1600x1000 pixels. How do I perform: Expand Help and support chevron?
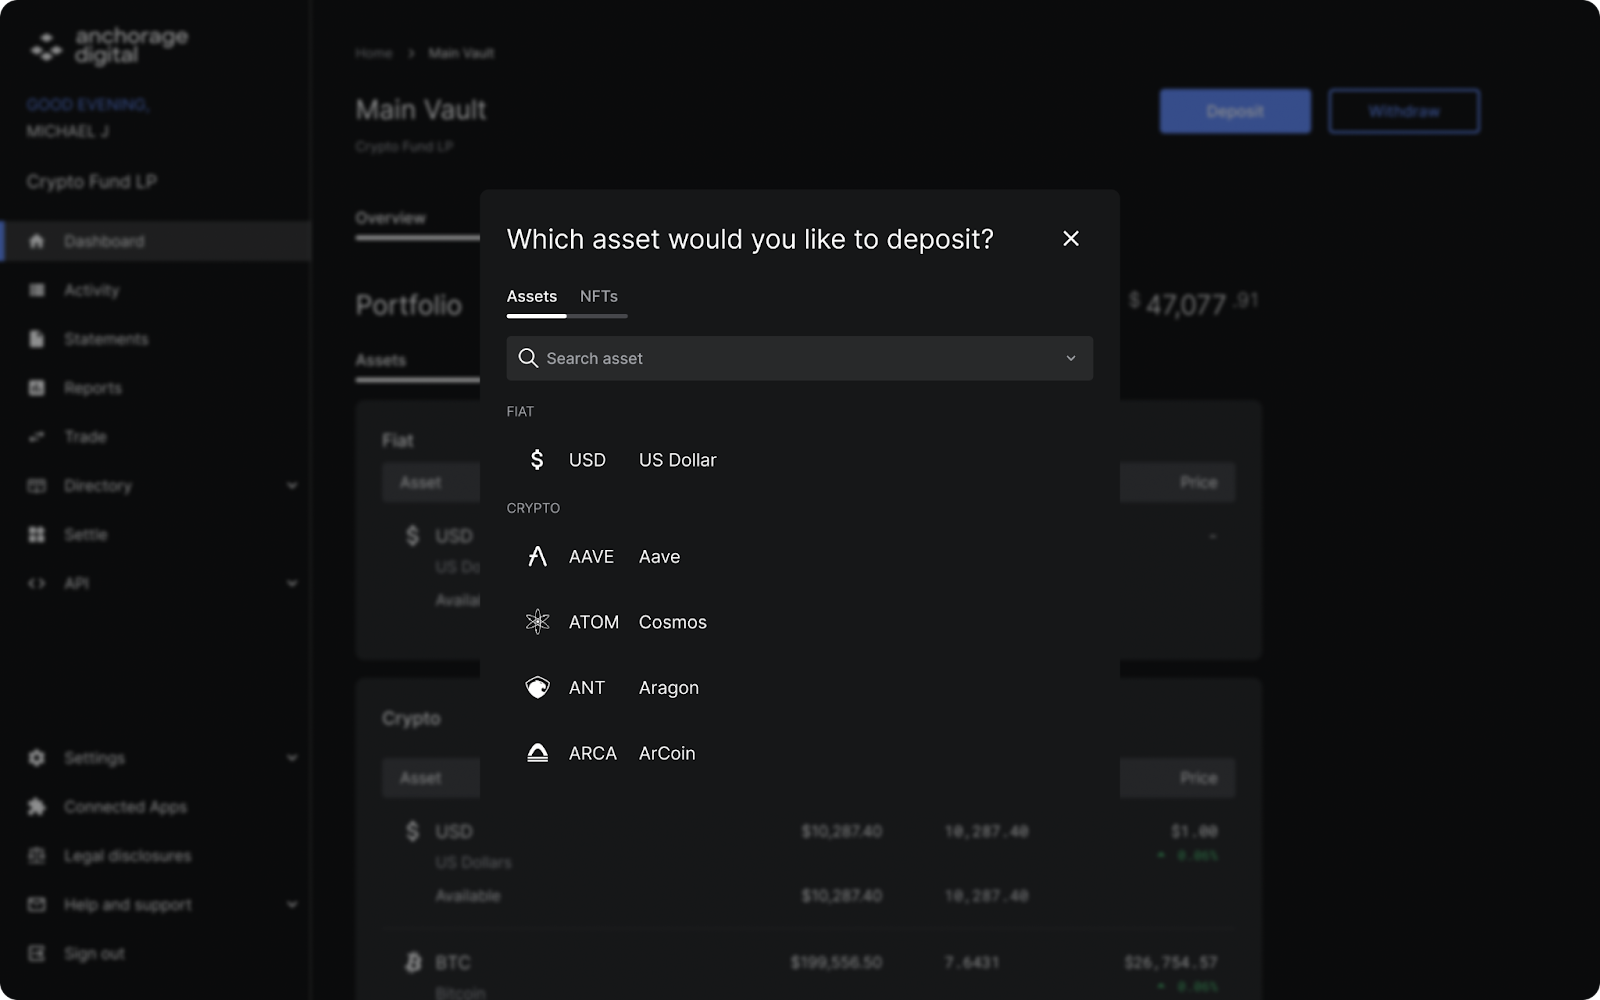tap(292, 905)
